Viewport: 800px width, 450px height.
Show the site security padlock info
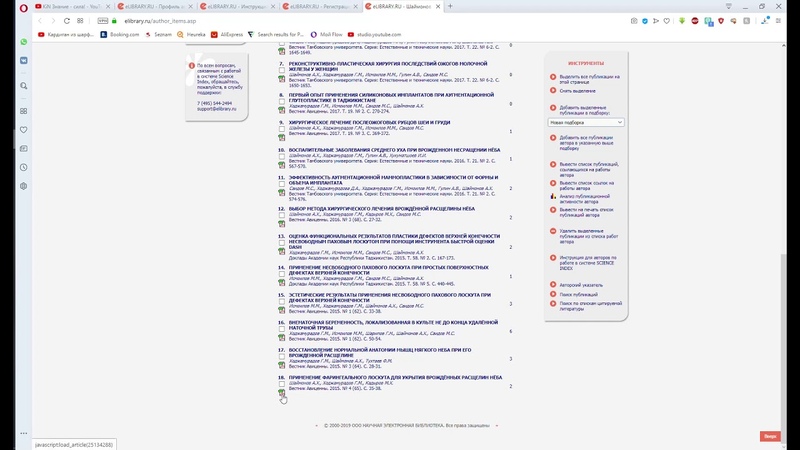[114, 21]
